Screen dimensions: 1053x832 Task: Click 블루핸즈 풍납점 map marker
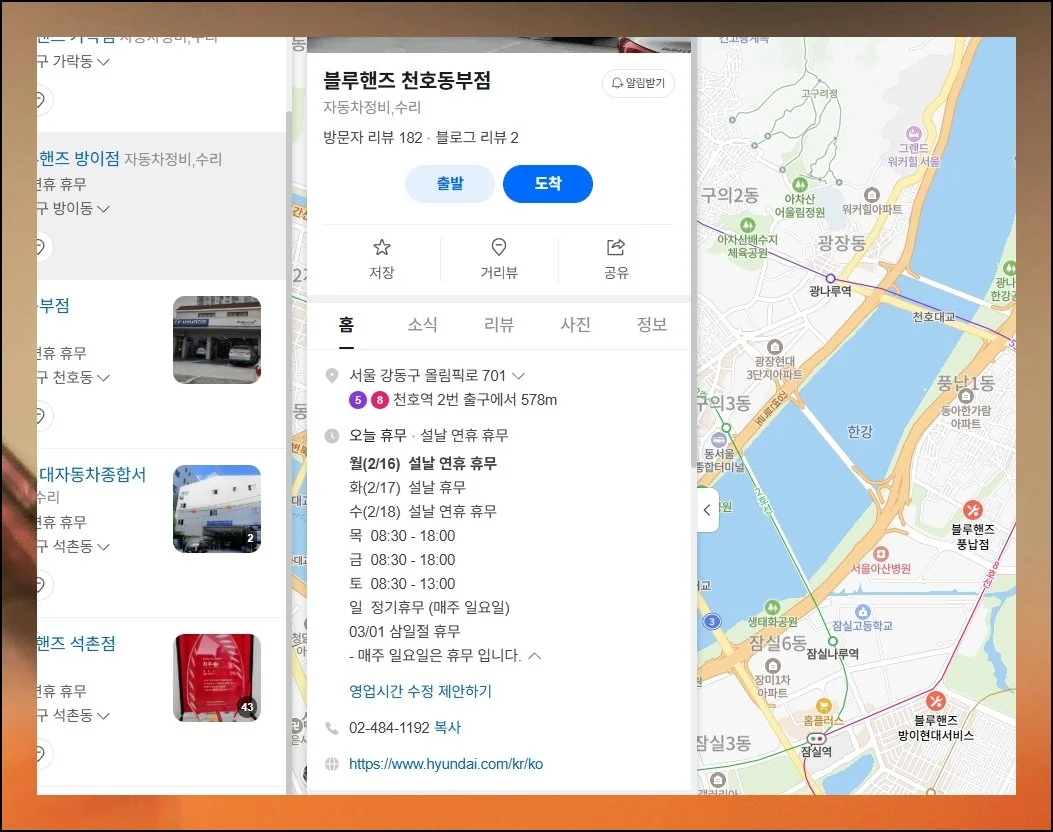(972, 511)
